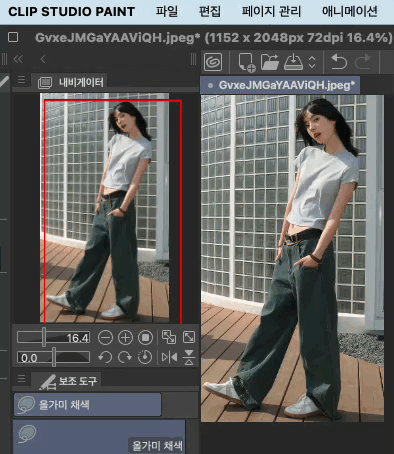Save the document with tray-arrow icon
The width and height of the screenshot is (394, 454).
(x=293, y=62)
